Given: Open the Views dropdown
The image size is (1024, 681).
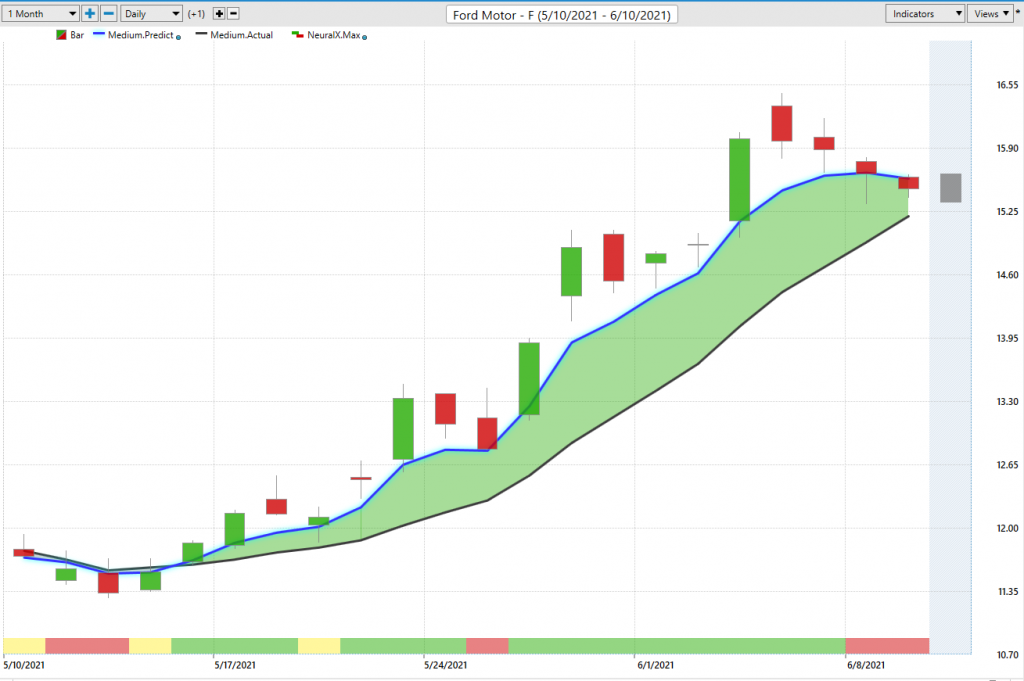Looking at the screenshot, I should point(990,14).
